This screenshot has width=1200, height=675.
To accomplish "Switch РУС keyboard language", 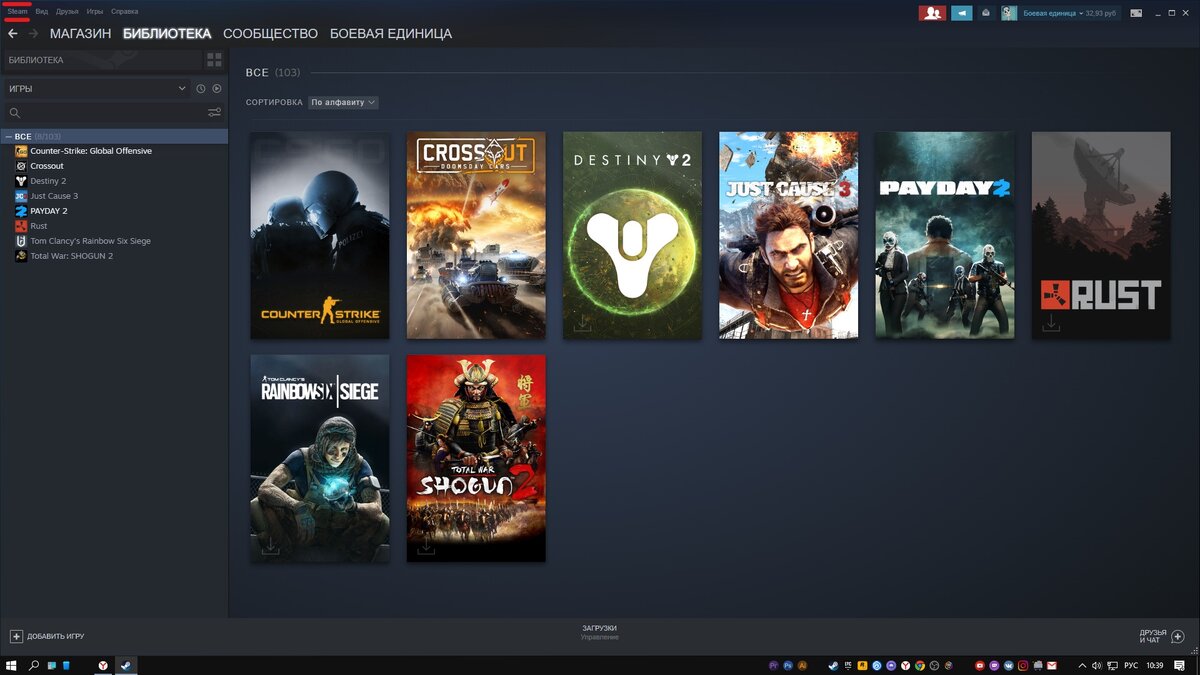I will 1131,665.
